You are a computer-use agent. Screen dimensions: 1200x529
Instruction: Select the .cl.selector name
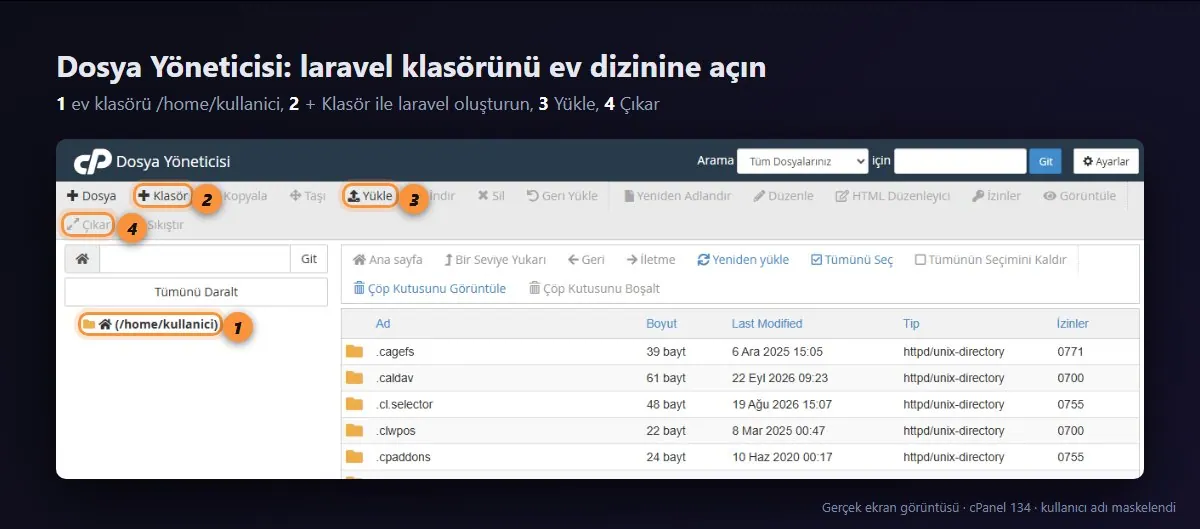click(x=404, y=404)
